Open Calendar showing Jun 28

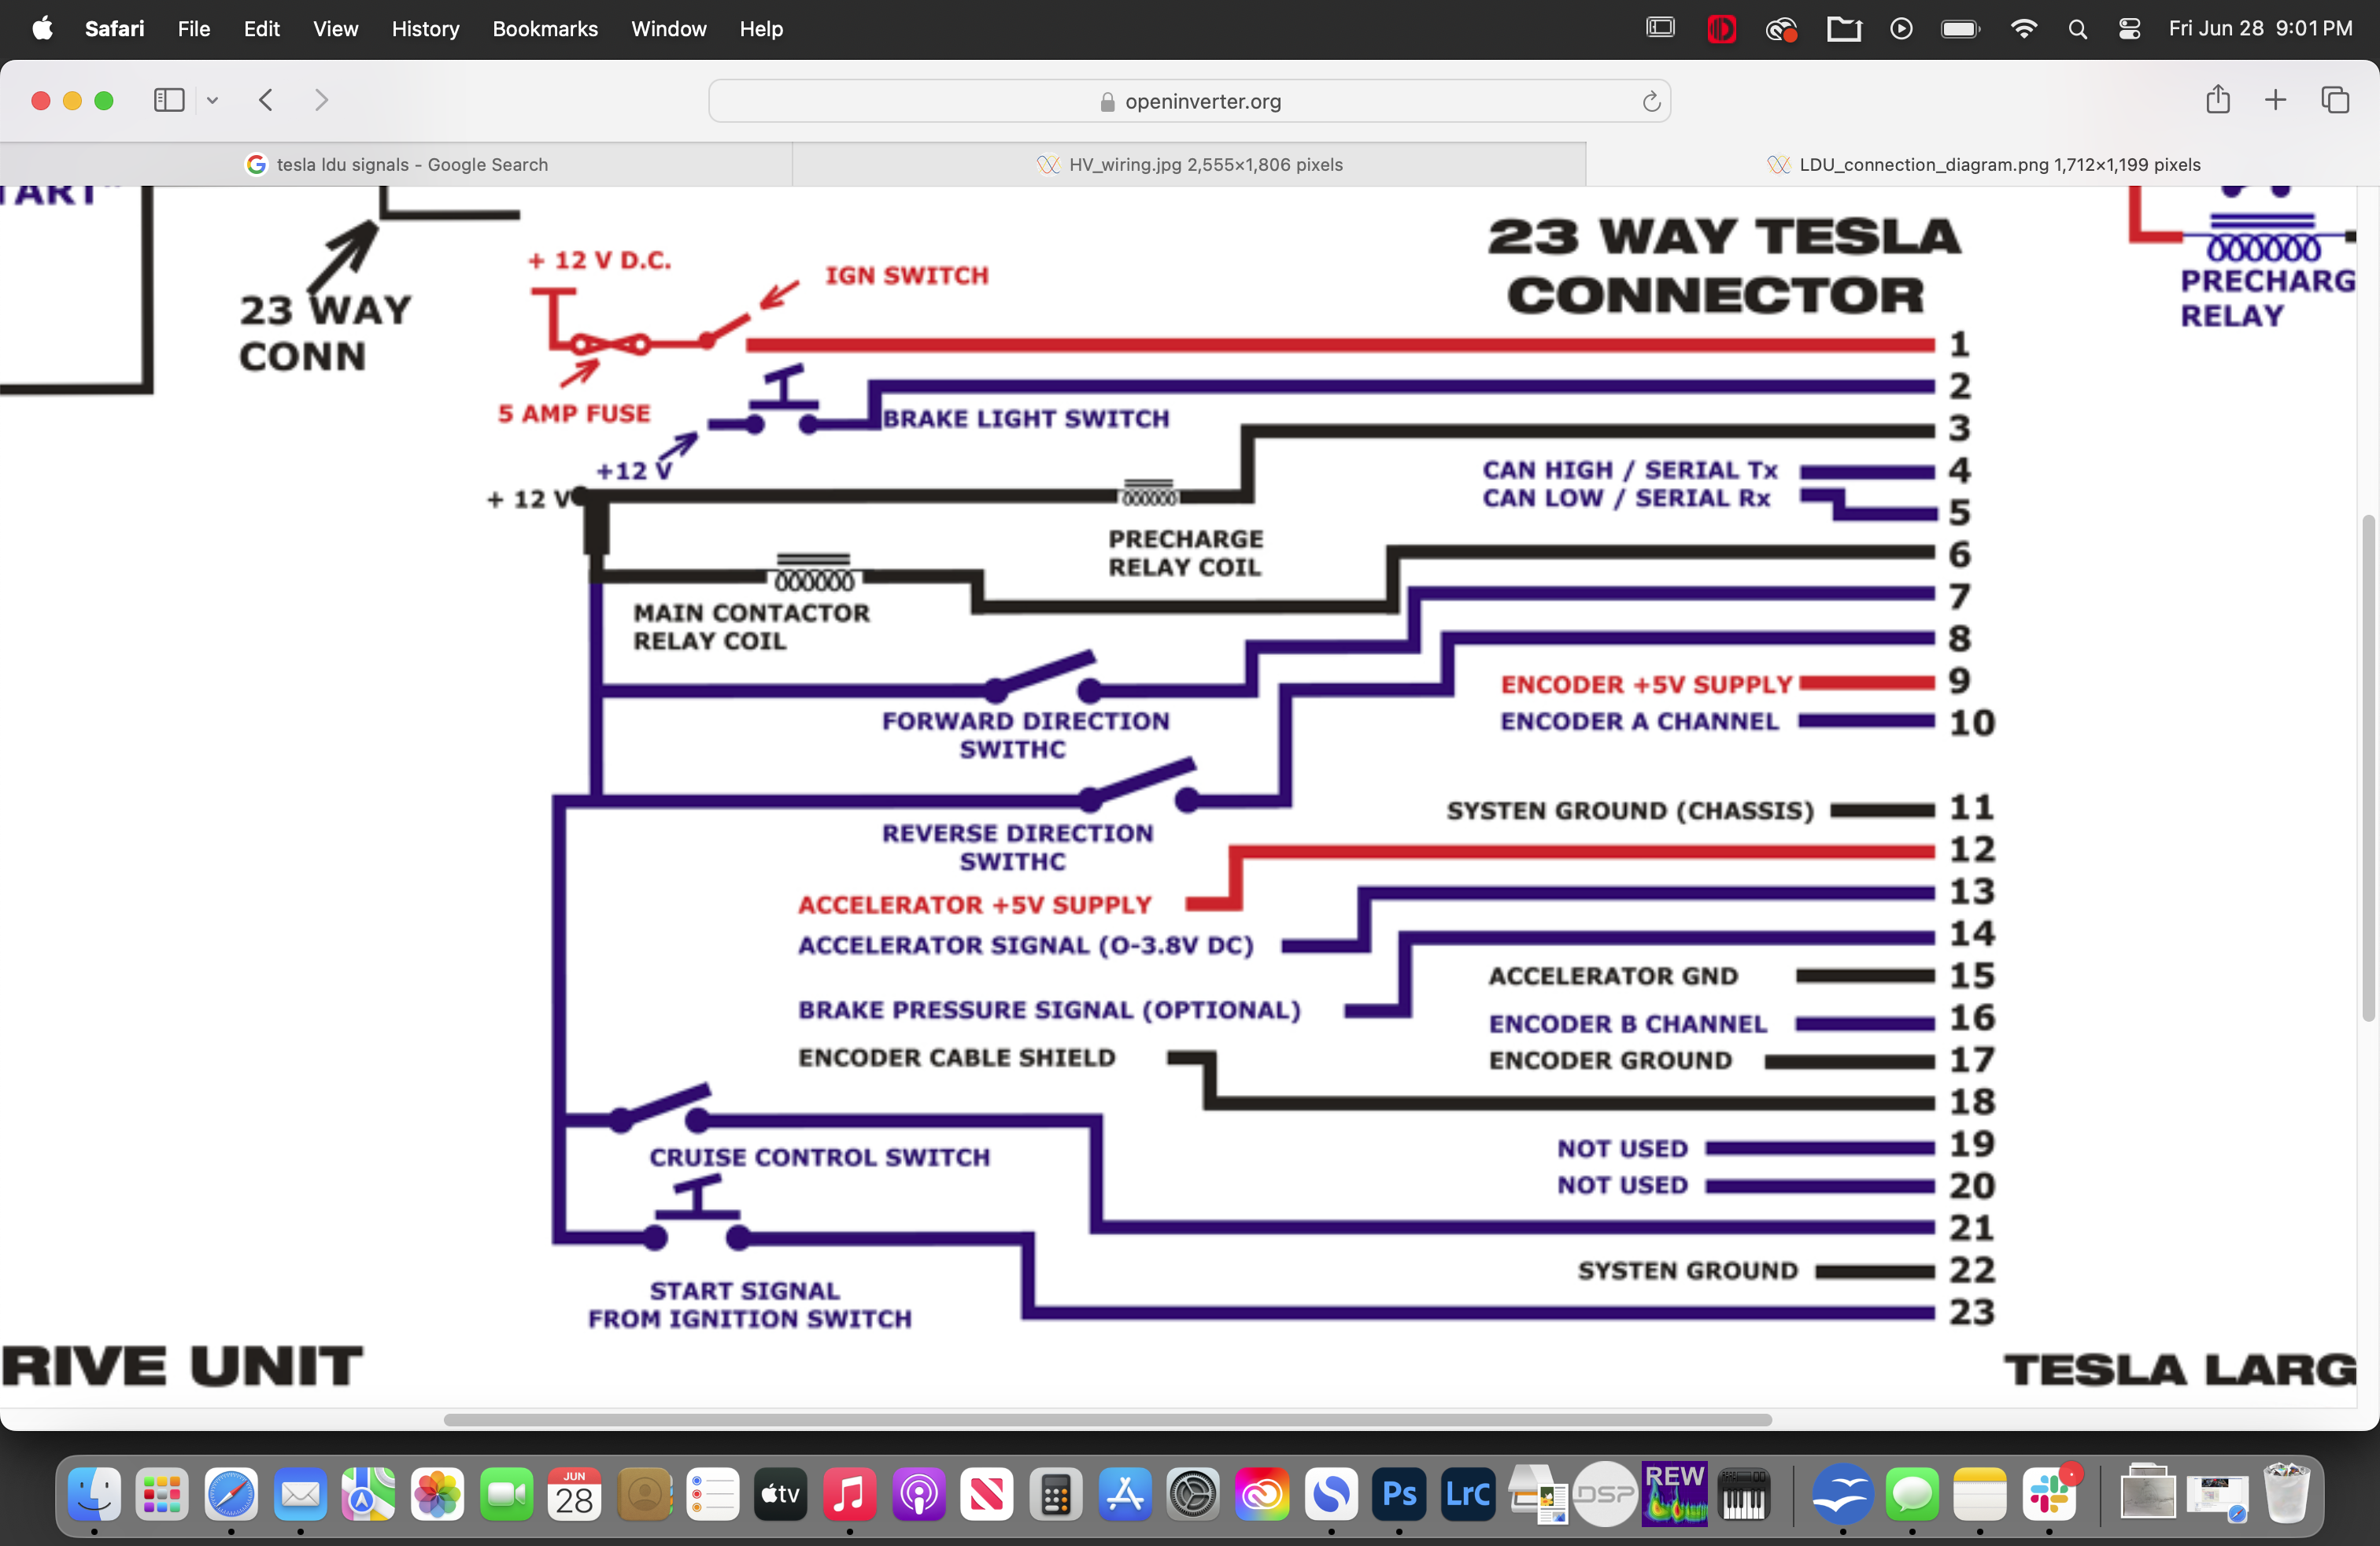tap(574, 1494)
